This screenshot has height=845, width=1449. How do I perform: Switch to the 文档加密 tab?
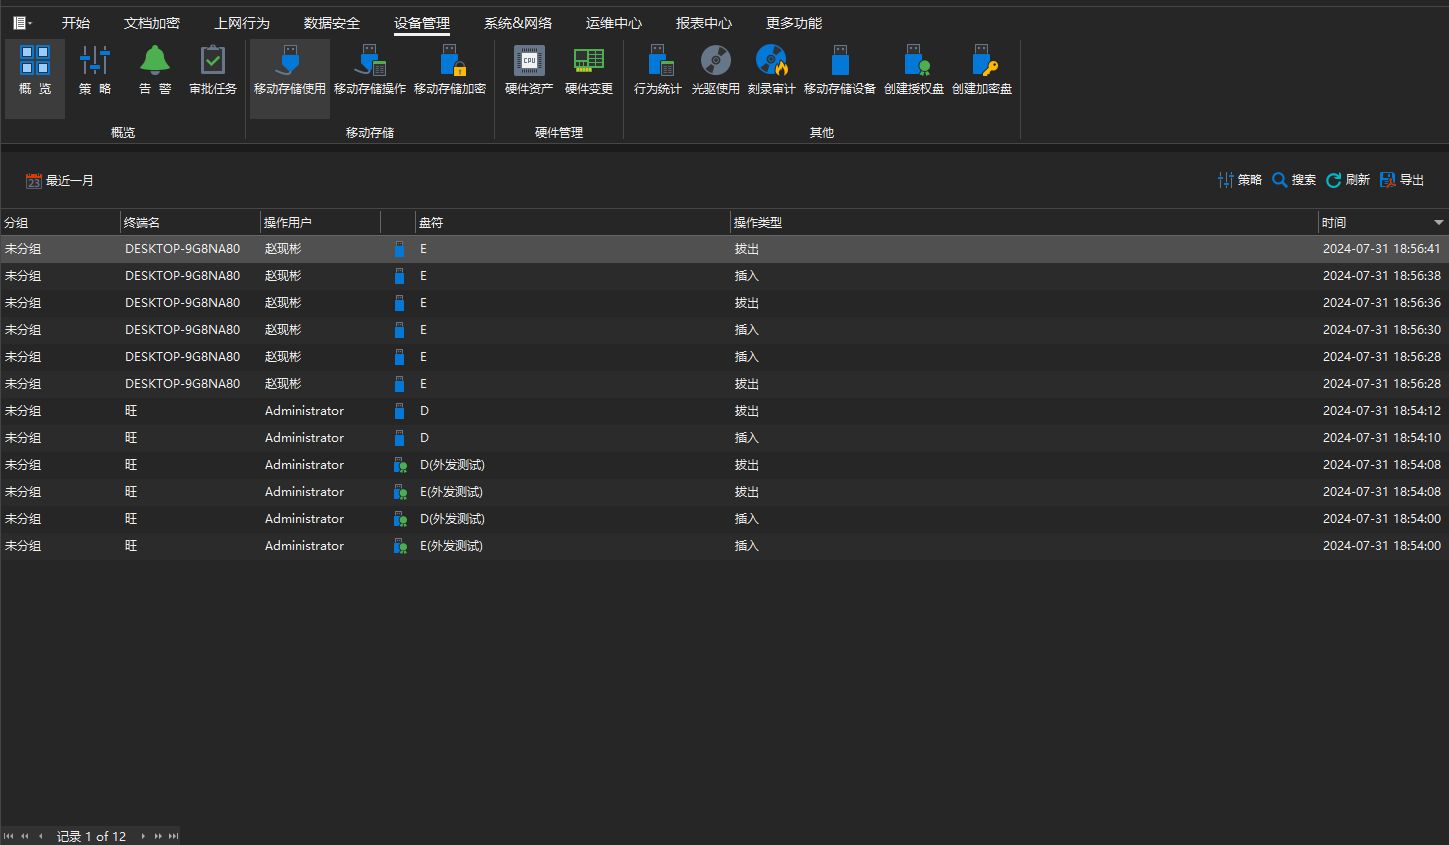[x=152, y=23]
